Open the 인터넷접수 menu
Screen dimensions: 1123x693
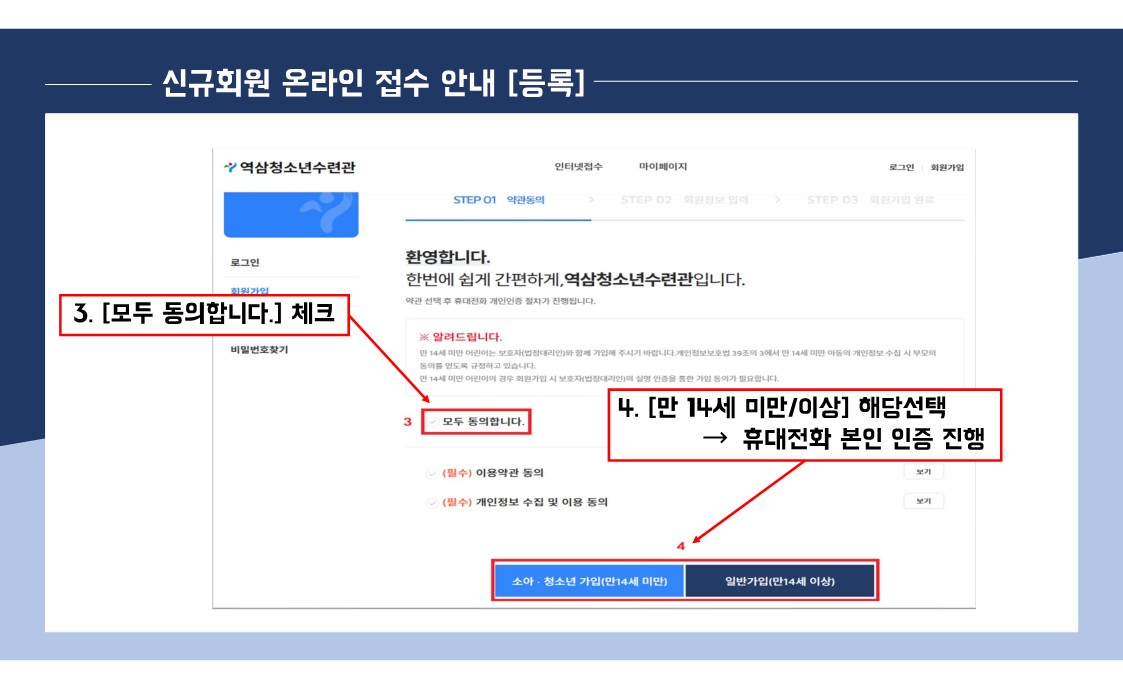click(x=578, y=167)
